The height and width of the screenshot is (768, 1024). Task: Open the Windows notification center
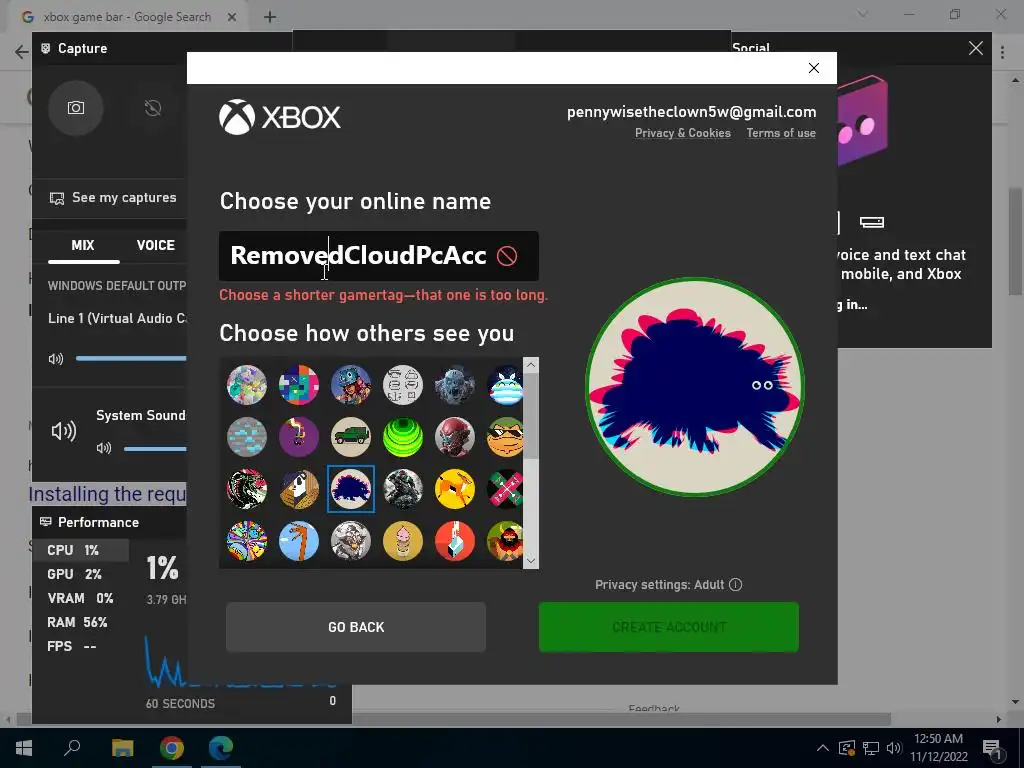tap(993, 748)
